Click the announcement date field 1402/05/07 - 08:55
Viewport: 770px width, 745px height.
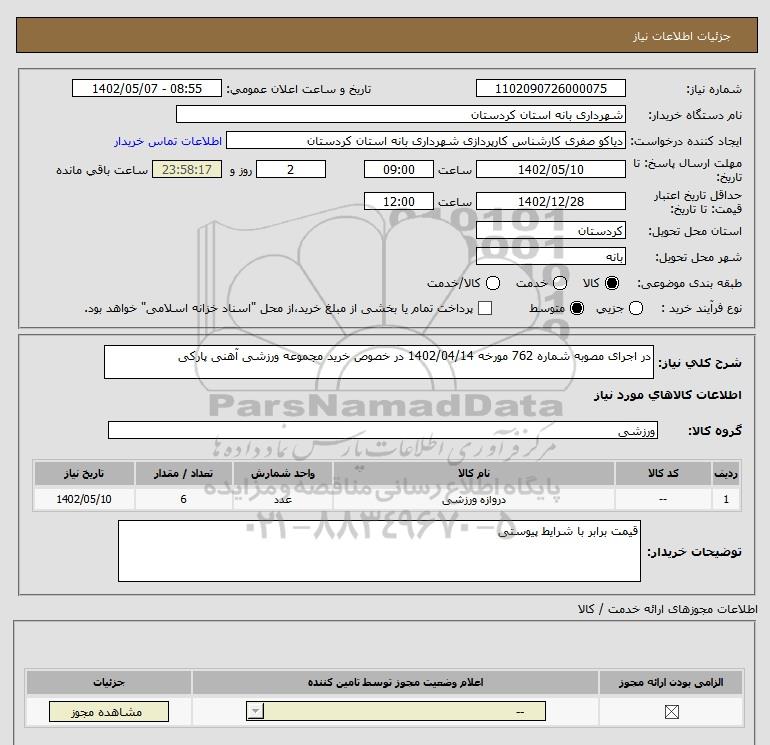click(147, 88)
